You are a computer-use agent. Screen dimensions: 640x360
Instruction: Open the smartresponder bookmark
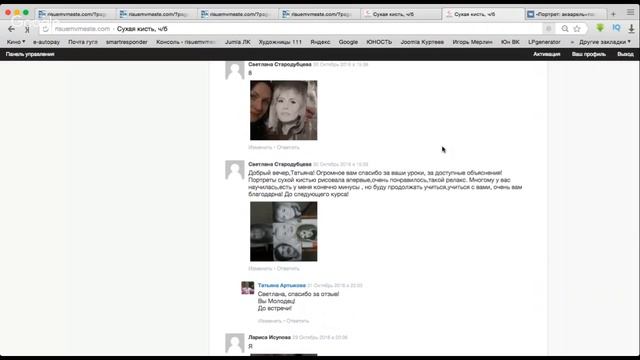click(x=127, y=42)
